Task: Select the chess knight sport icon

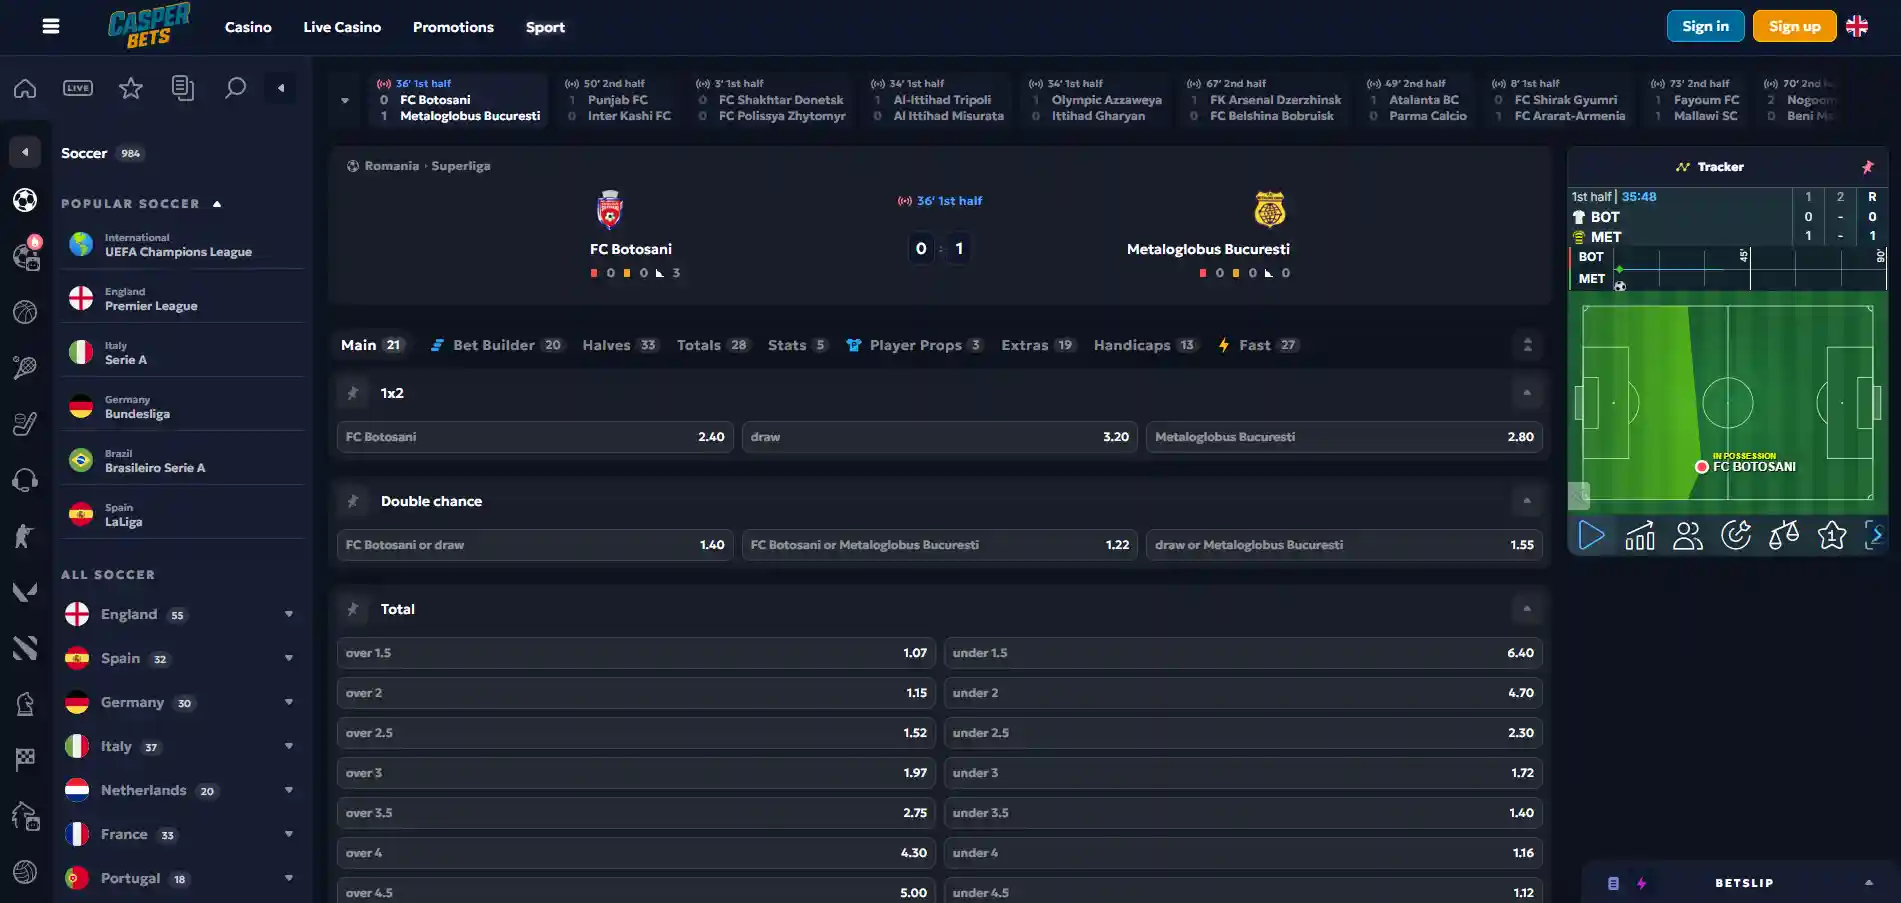Action: coord(25,704)
